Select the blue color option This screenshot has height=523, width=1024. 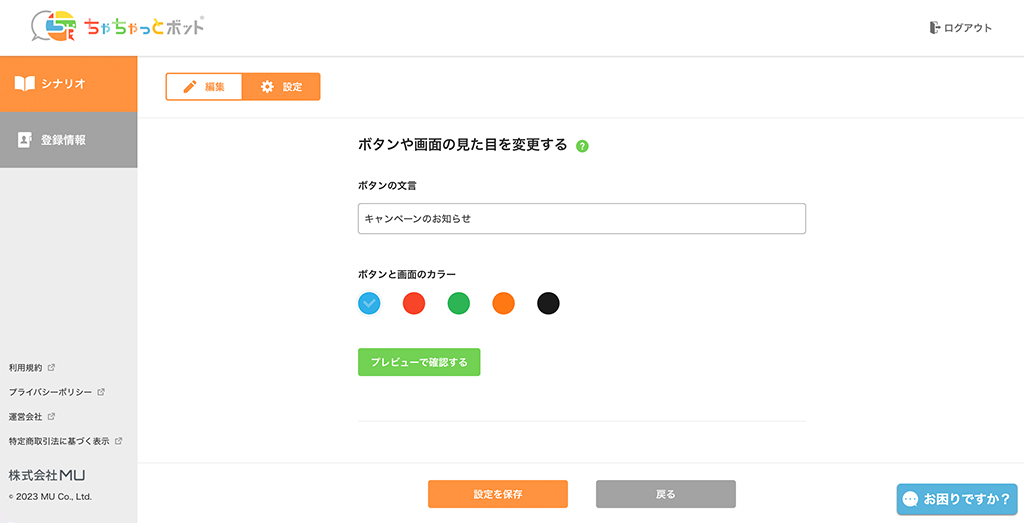[369, 303]
